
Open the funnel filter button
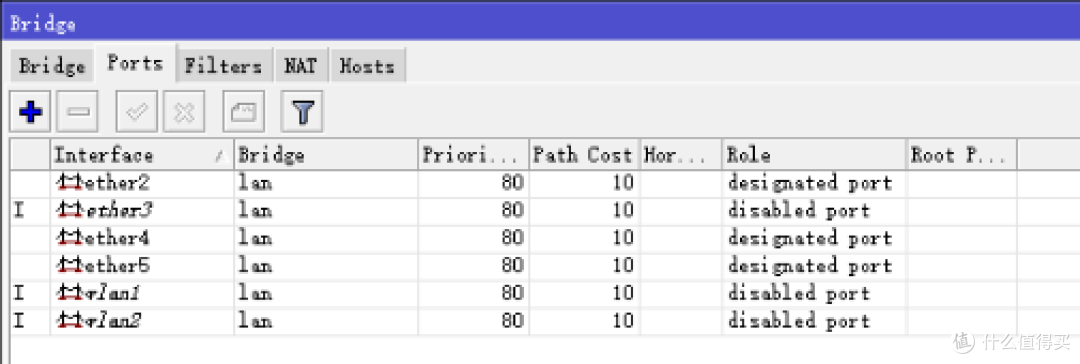pos(302,112)
